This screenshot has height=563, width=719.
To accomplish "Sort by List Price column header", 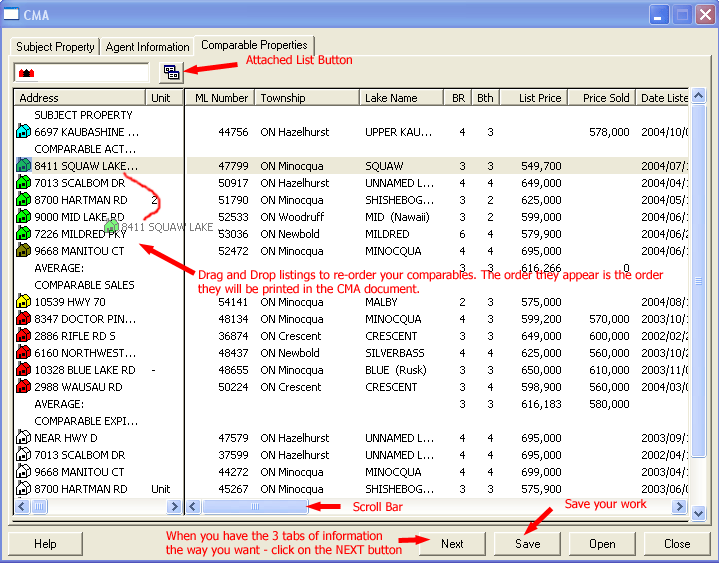I will [x=539, y=98].
